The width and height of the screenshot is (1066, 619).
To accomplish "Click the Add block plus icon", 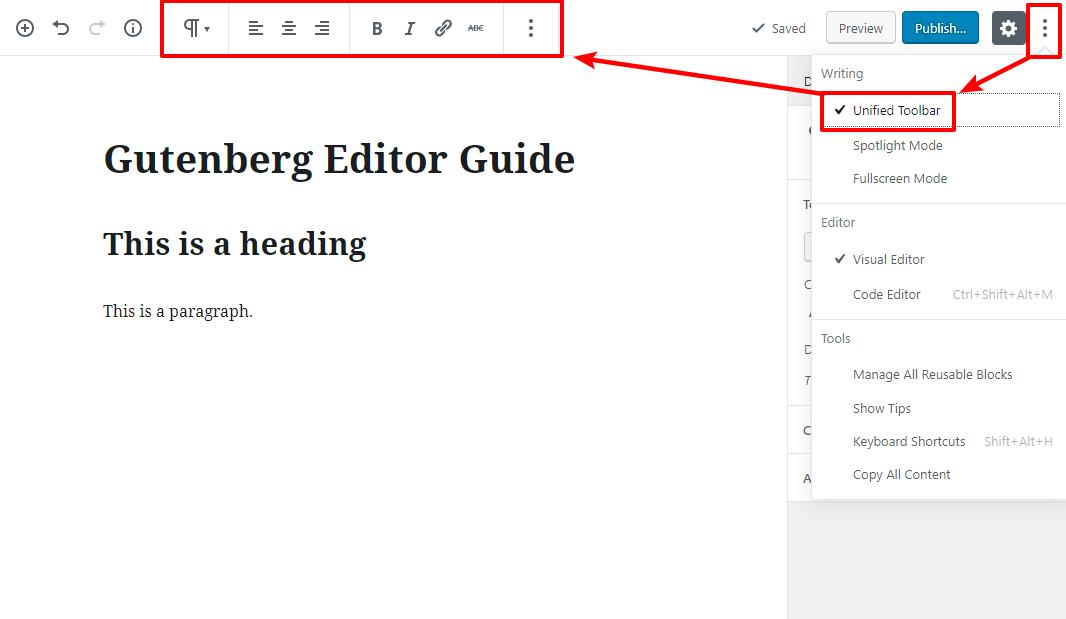I will click(x=25, y=28).
